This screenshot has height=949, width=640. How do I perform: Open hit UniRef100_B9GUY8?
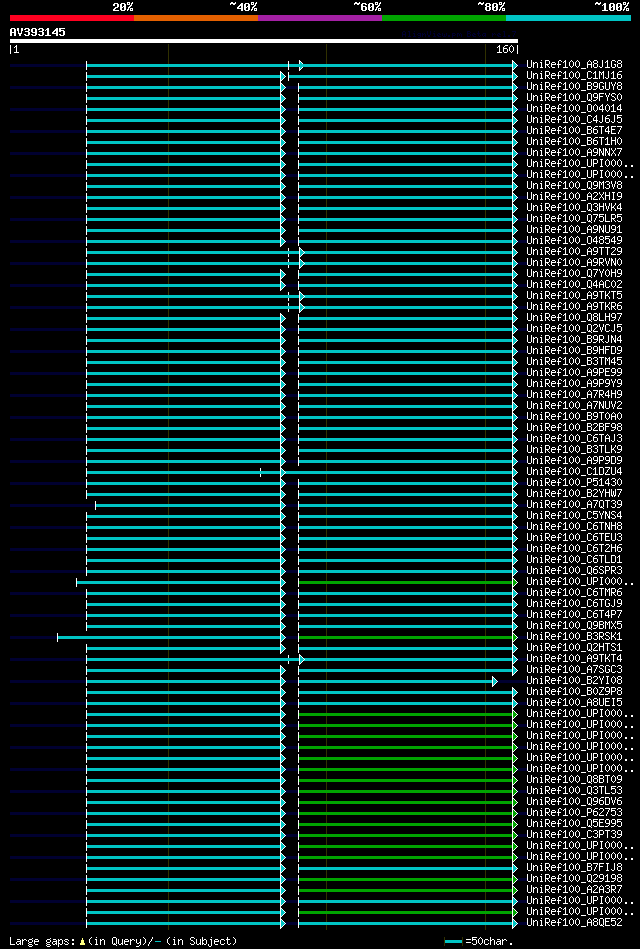point(574,87)
